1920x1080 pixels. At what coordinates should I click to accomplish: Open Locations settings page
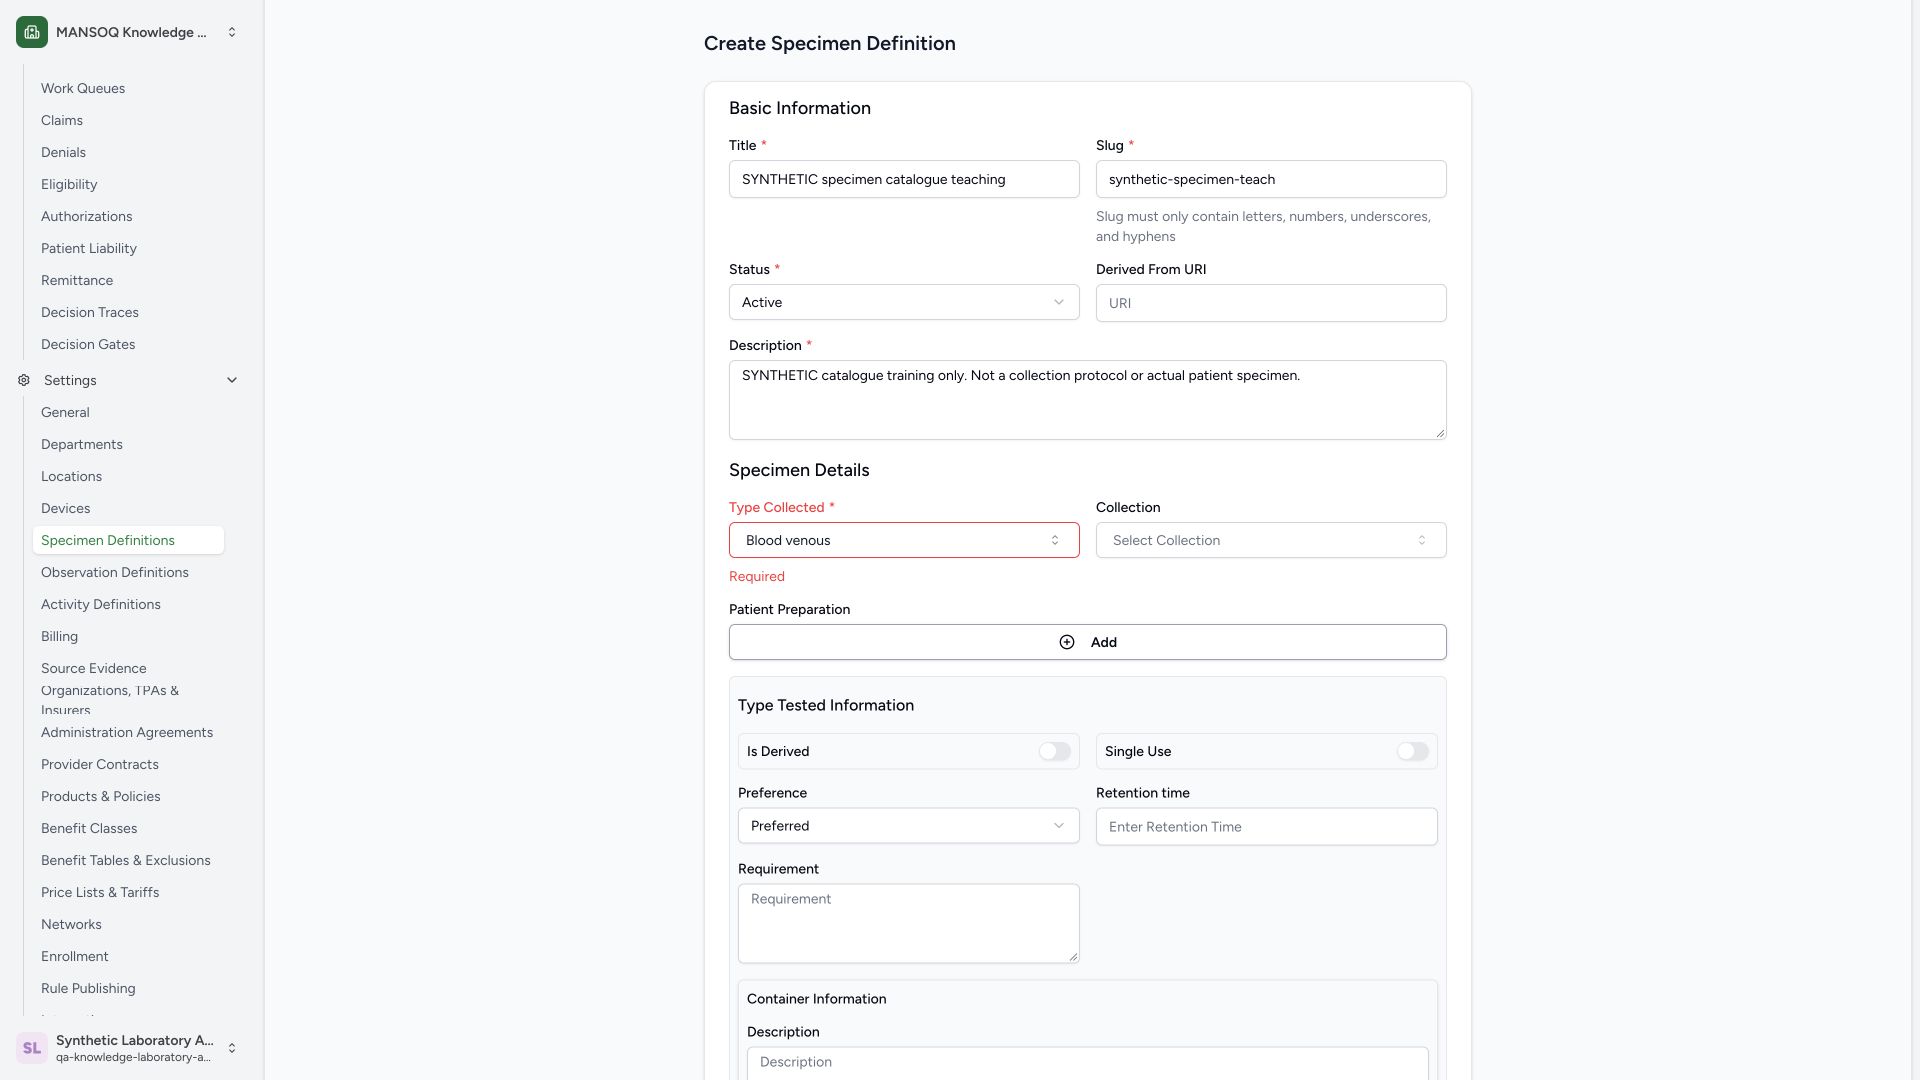click(71, 476)
